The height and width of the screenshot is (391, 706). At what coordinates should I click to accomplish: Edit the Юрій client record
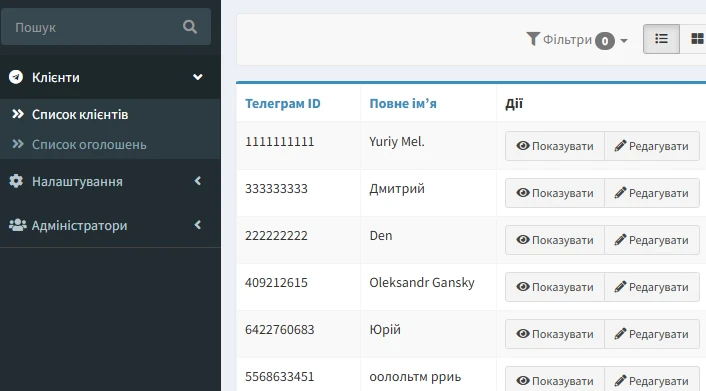(652, 334)
